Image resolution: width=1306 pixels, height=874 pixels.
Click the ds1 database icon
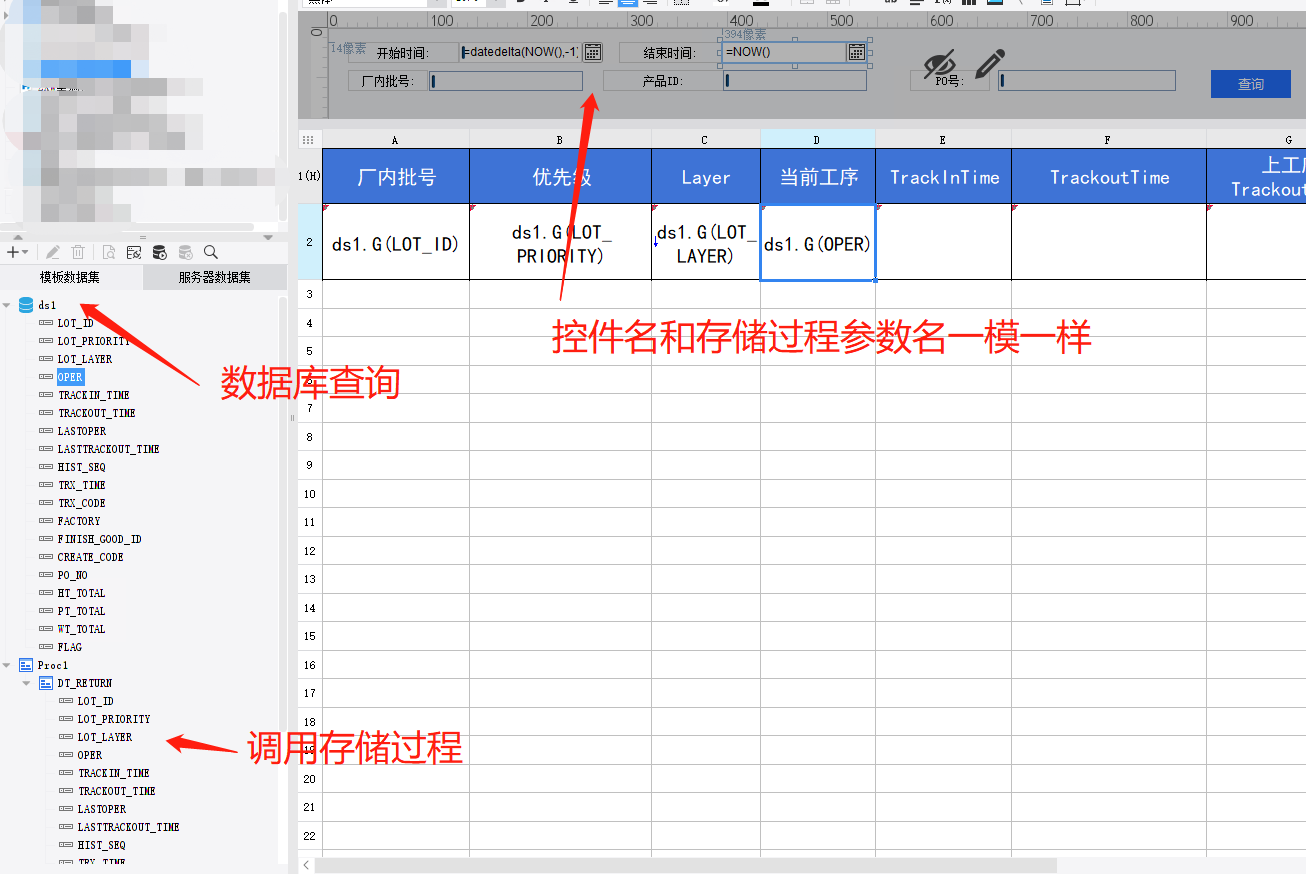click(26, 305)
